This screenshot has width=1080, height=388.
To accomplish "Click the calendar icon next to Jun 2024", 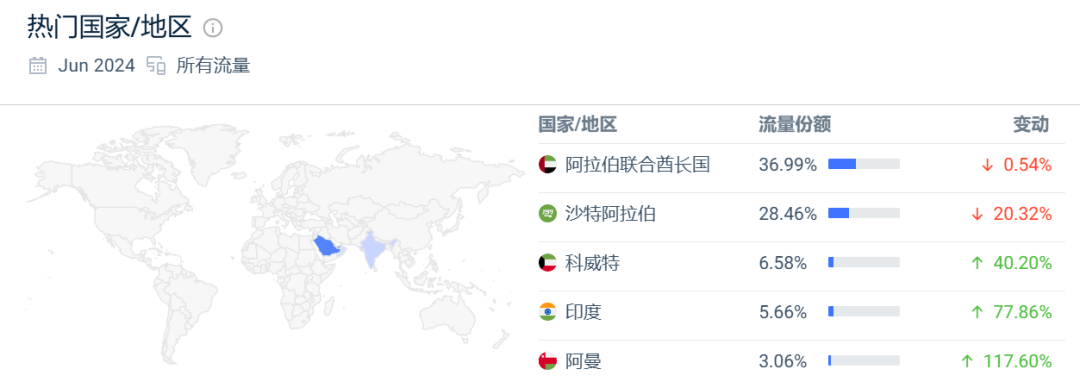I will (x=38, y=66).
